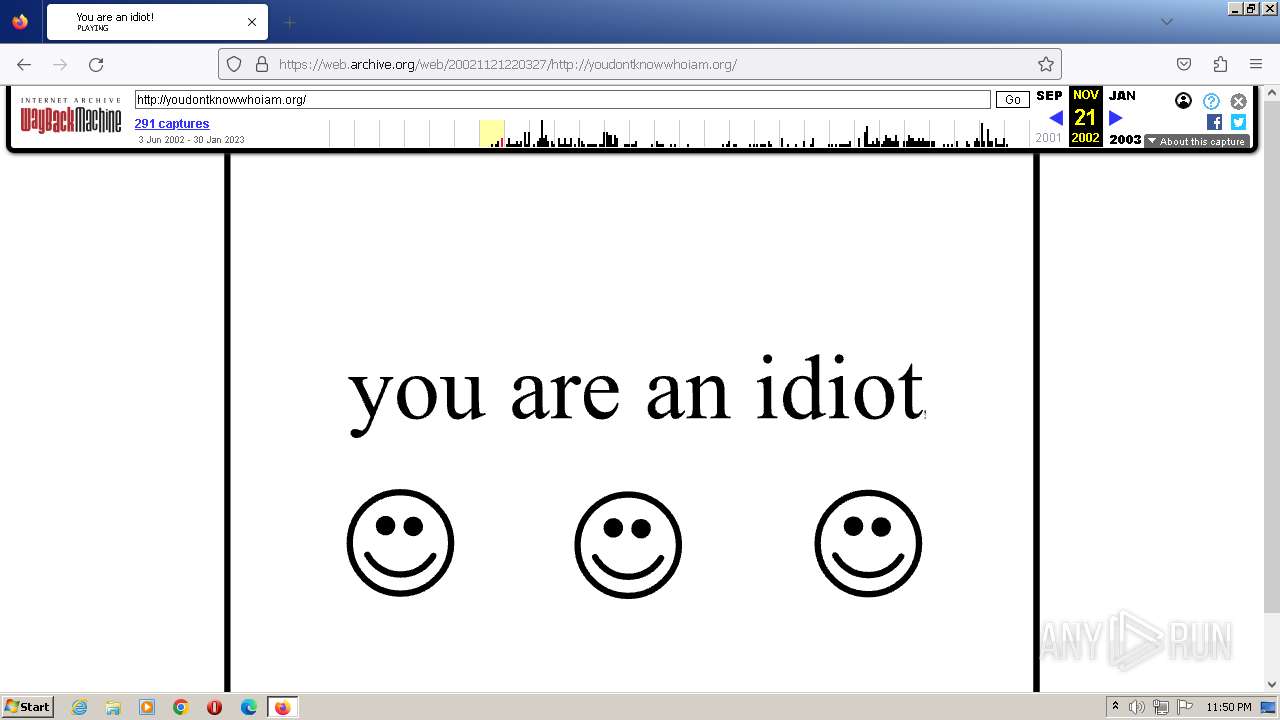Screen dimensions: 1280x720
Task: Close the 'You are an idiot!' tab
Action: (252, 22)
